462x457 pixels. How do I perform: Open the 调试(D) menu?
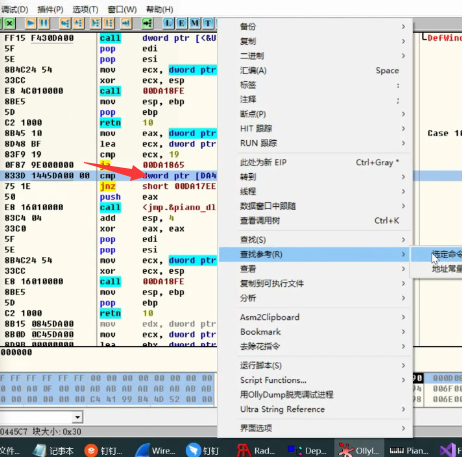(x=15, y=9)
